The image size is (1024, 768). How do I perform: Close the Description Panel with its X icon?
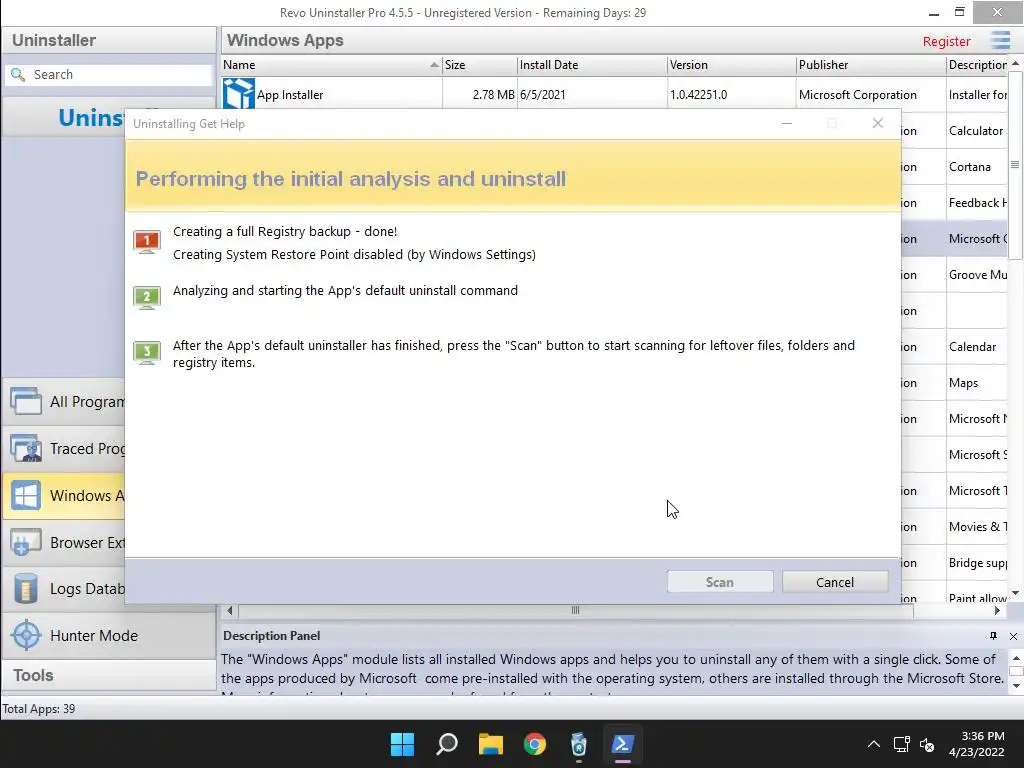[x=1013, y=636]
